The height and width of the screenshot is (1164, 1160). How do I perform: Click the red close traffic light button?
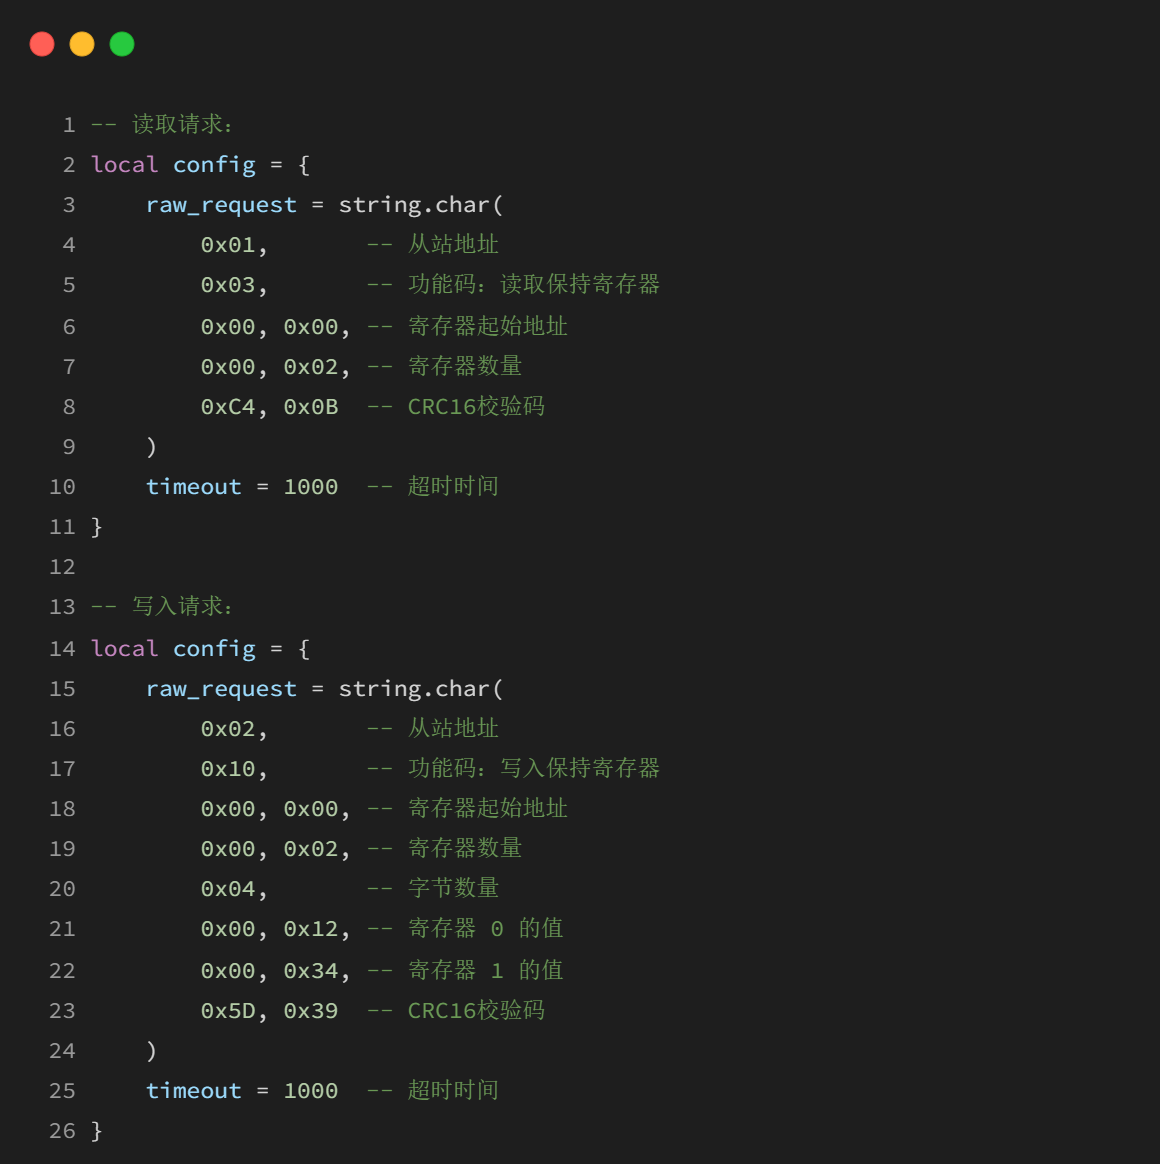pos(42,43)
